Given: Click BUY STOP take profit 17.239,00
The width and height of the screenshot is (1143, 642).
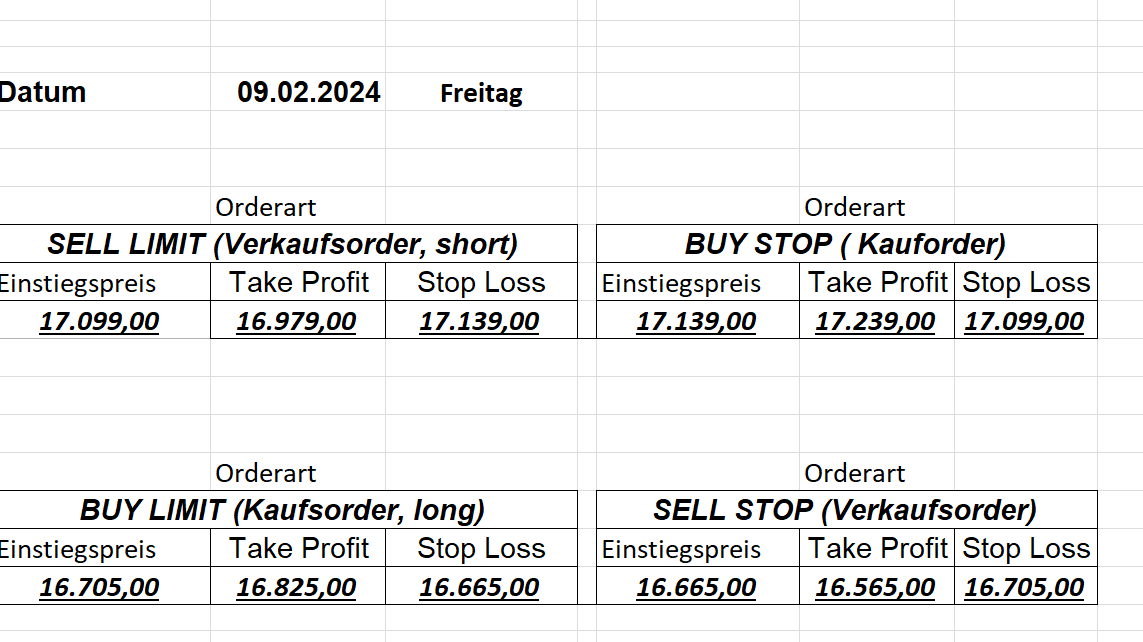Looking at the screenshot, I should click(875, 322).
